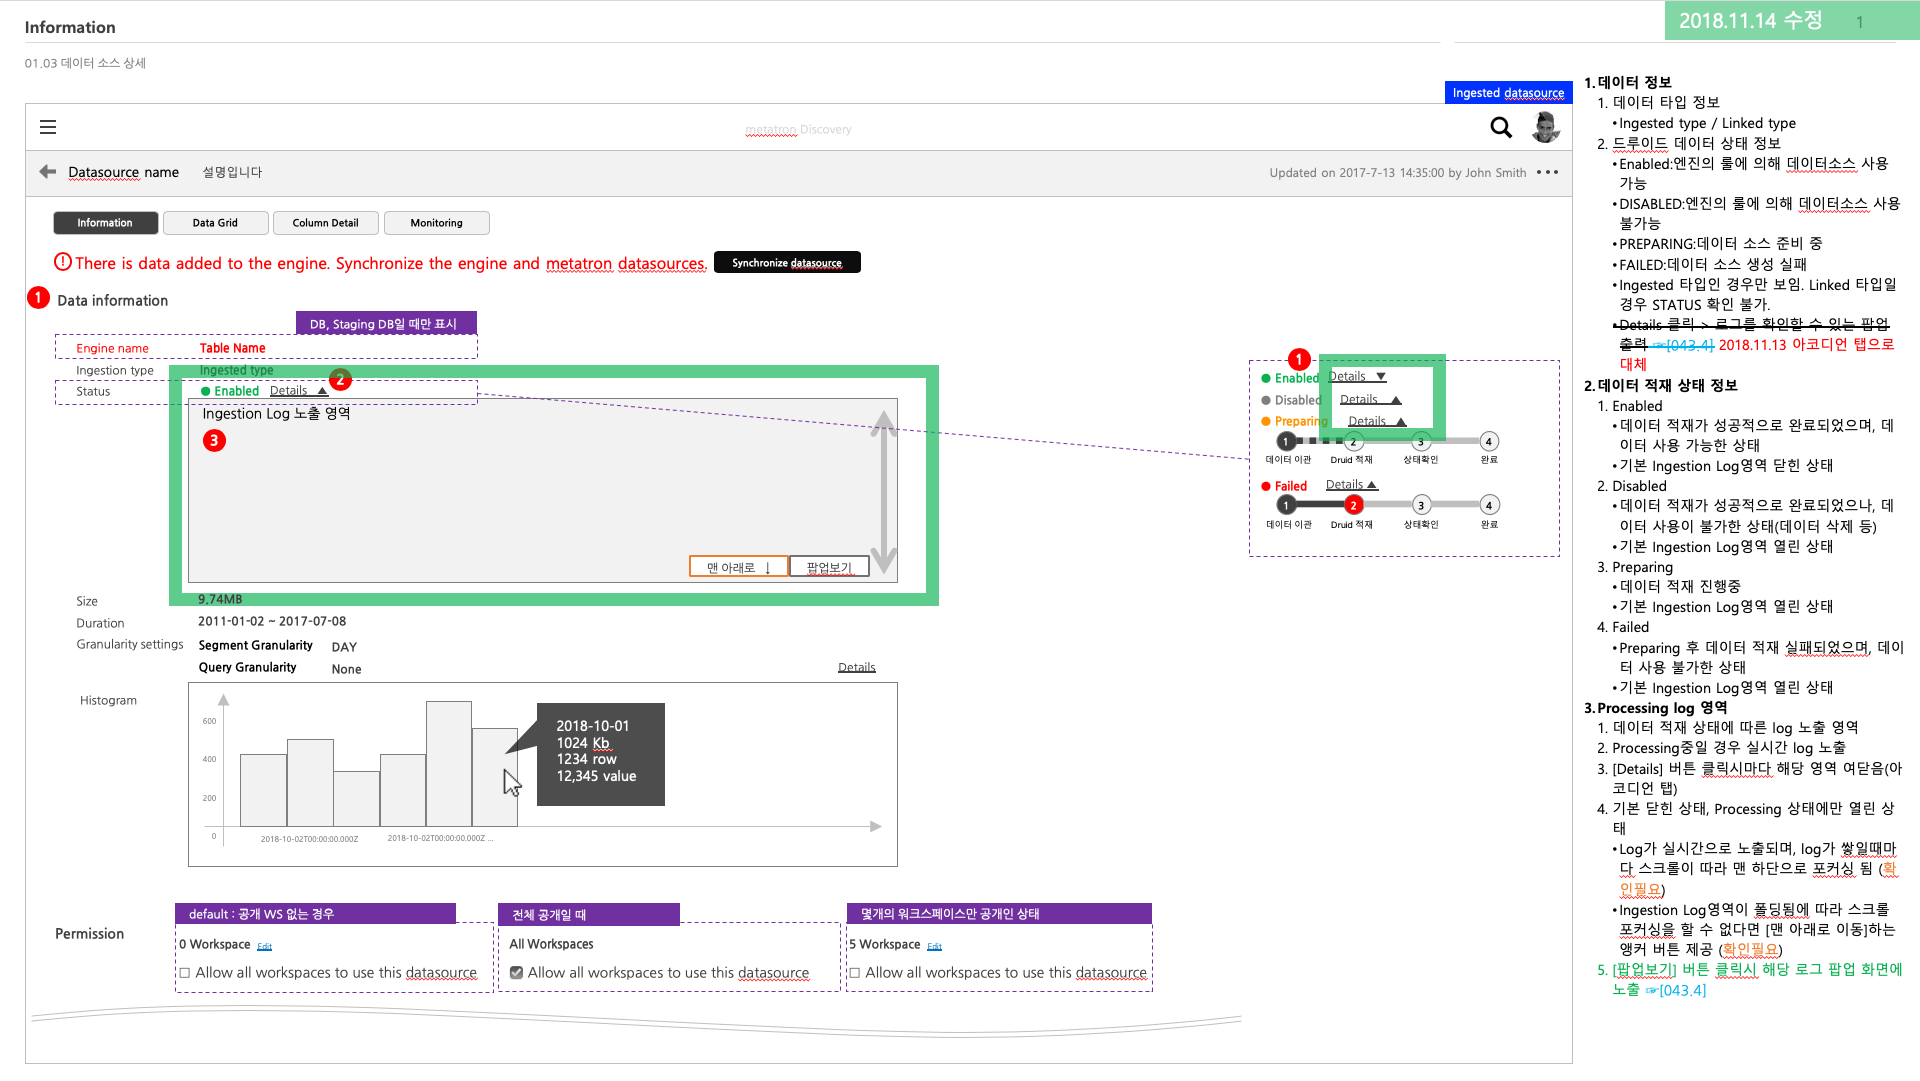Click the gray Disabled status label
The image size is (1920, 1081).
point(1298,400)
